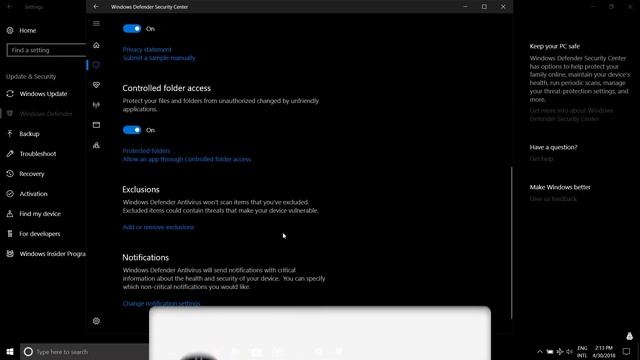Switch off the topmost On toggle
The height and width of the screenshot is (360, 640).
pos(132,29)
